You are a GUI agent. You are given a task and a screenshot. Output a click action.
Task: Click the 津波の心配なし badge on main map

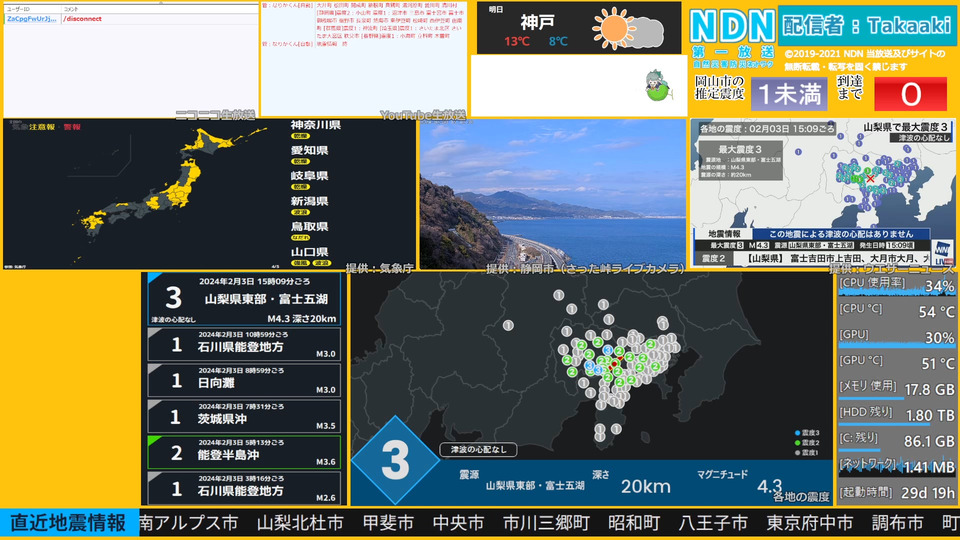(x=478, y=449)
